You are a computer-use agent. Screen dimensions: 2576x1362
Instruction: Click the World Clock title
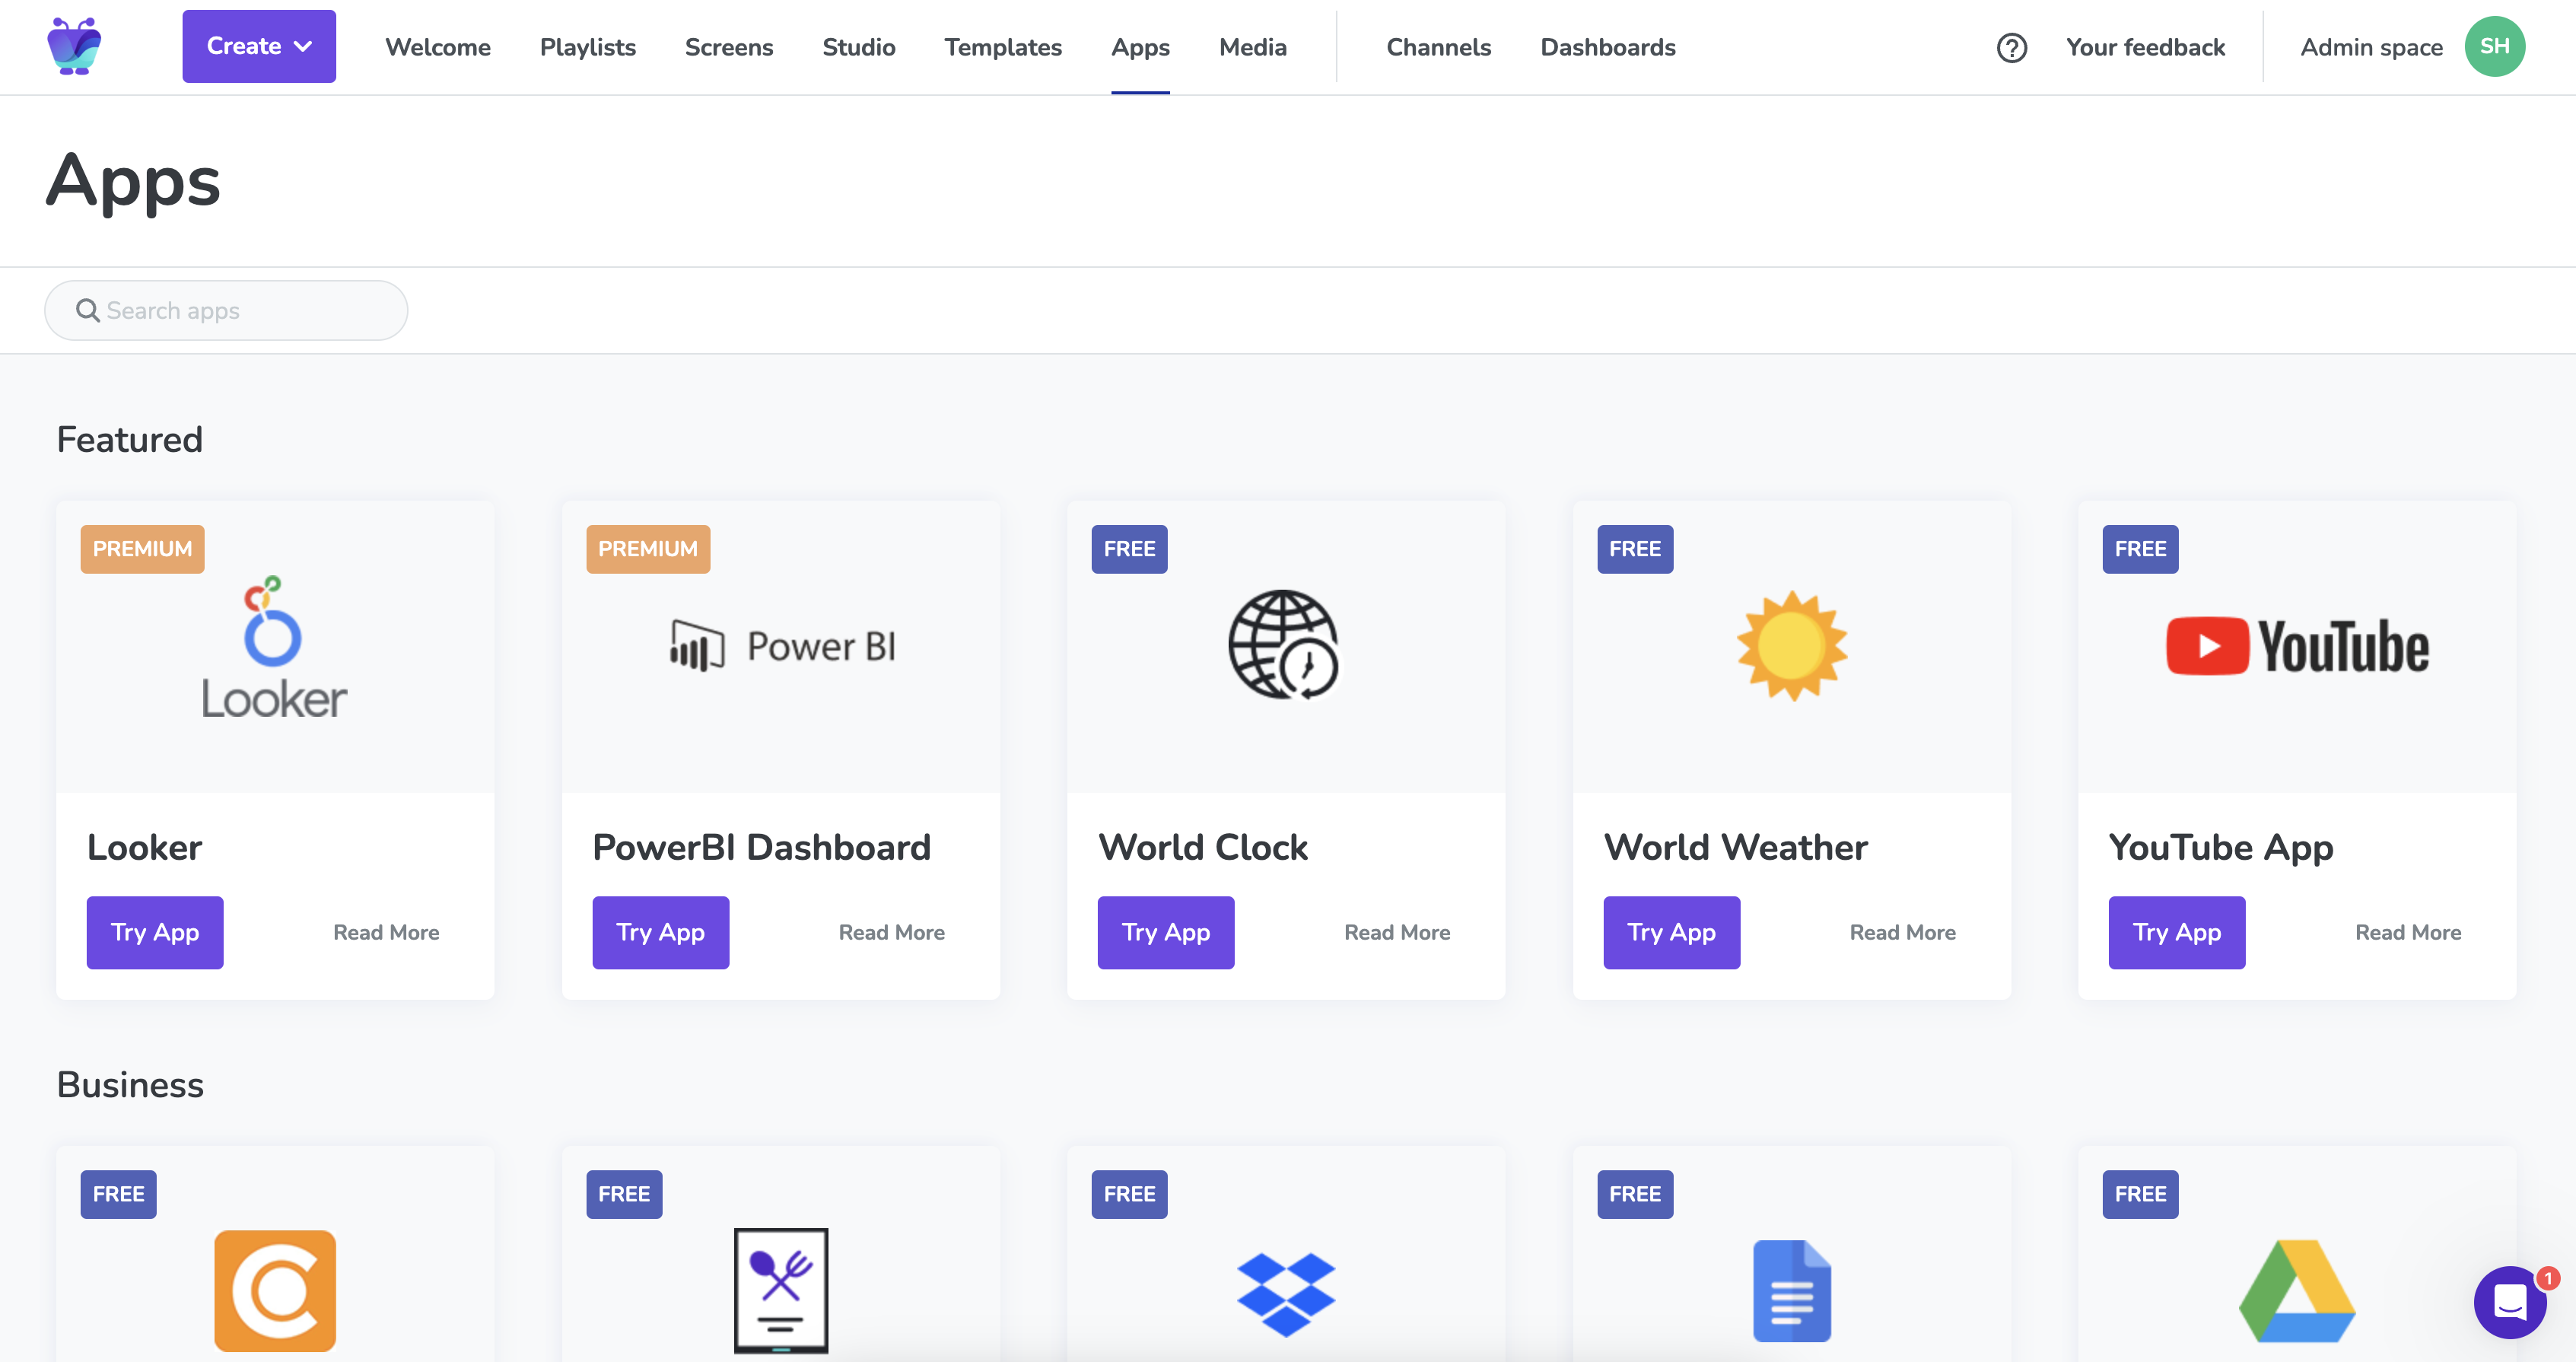(x=1203, y=847)
